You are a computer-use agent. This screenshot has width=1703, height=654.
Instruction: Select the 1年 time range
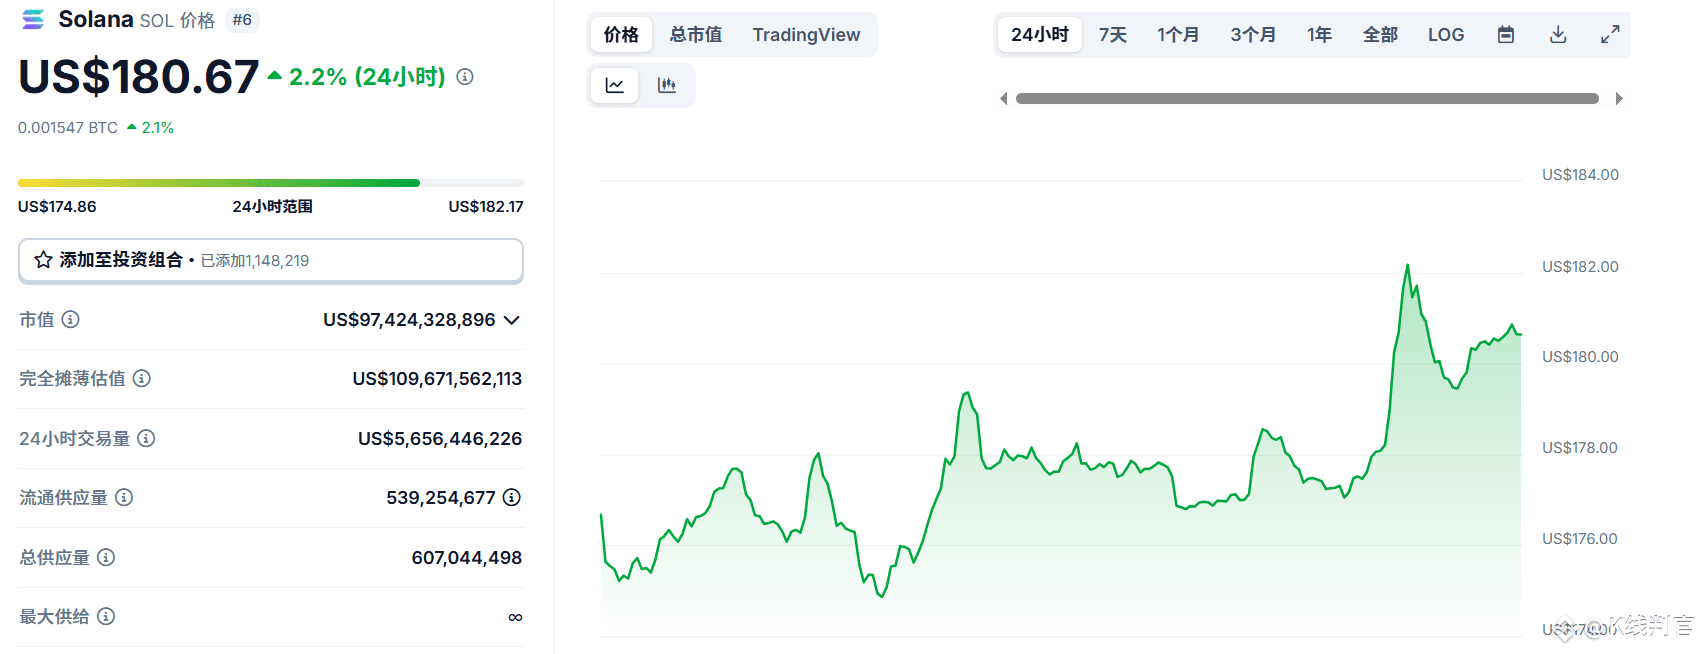click(x=1319, y=35)
